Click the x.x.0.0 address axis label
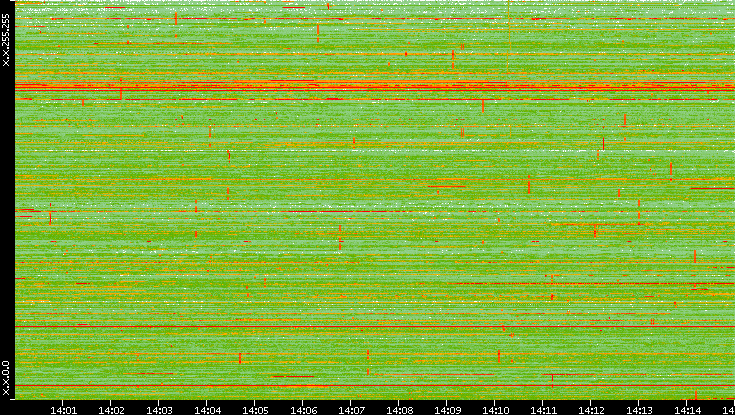This screenshot has width=735, height=415. 6,378
